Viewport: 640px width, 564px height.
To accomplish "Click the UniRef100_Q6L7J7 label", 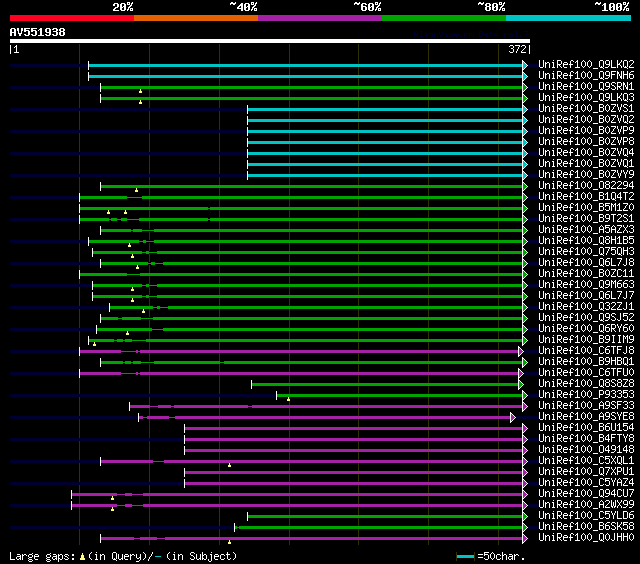I will pos(586,296).
